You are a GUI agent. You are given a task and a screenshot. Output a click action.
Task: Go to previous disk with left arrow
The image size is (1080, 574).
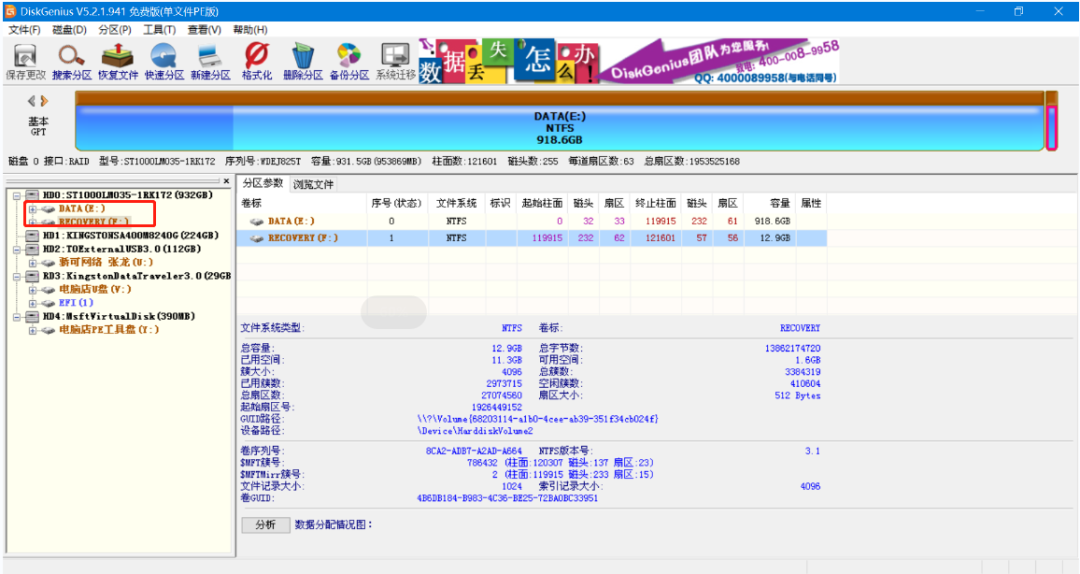(31, 101)
